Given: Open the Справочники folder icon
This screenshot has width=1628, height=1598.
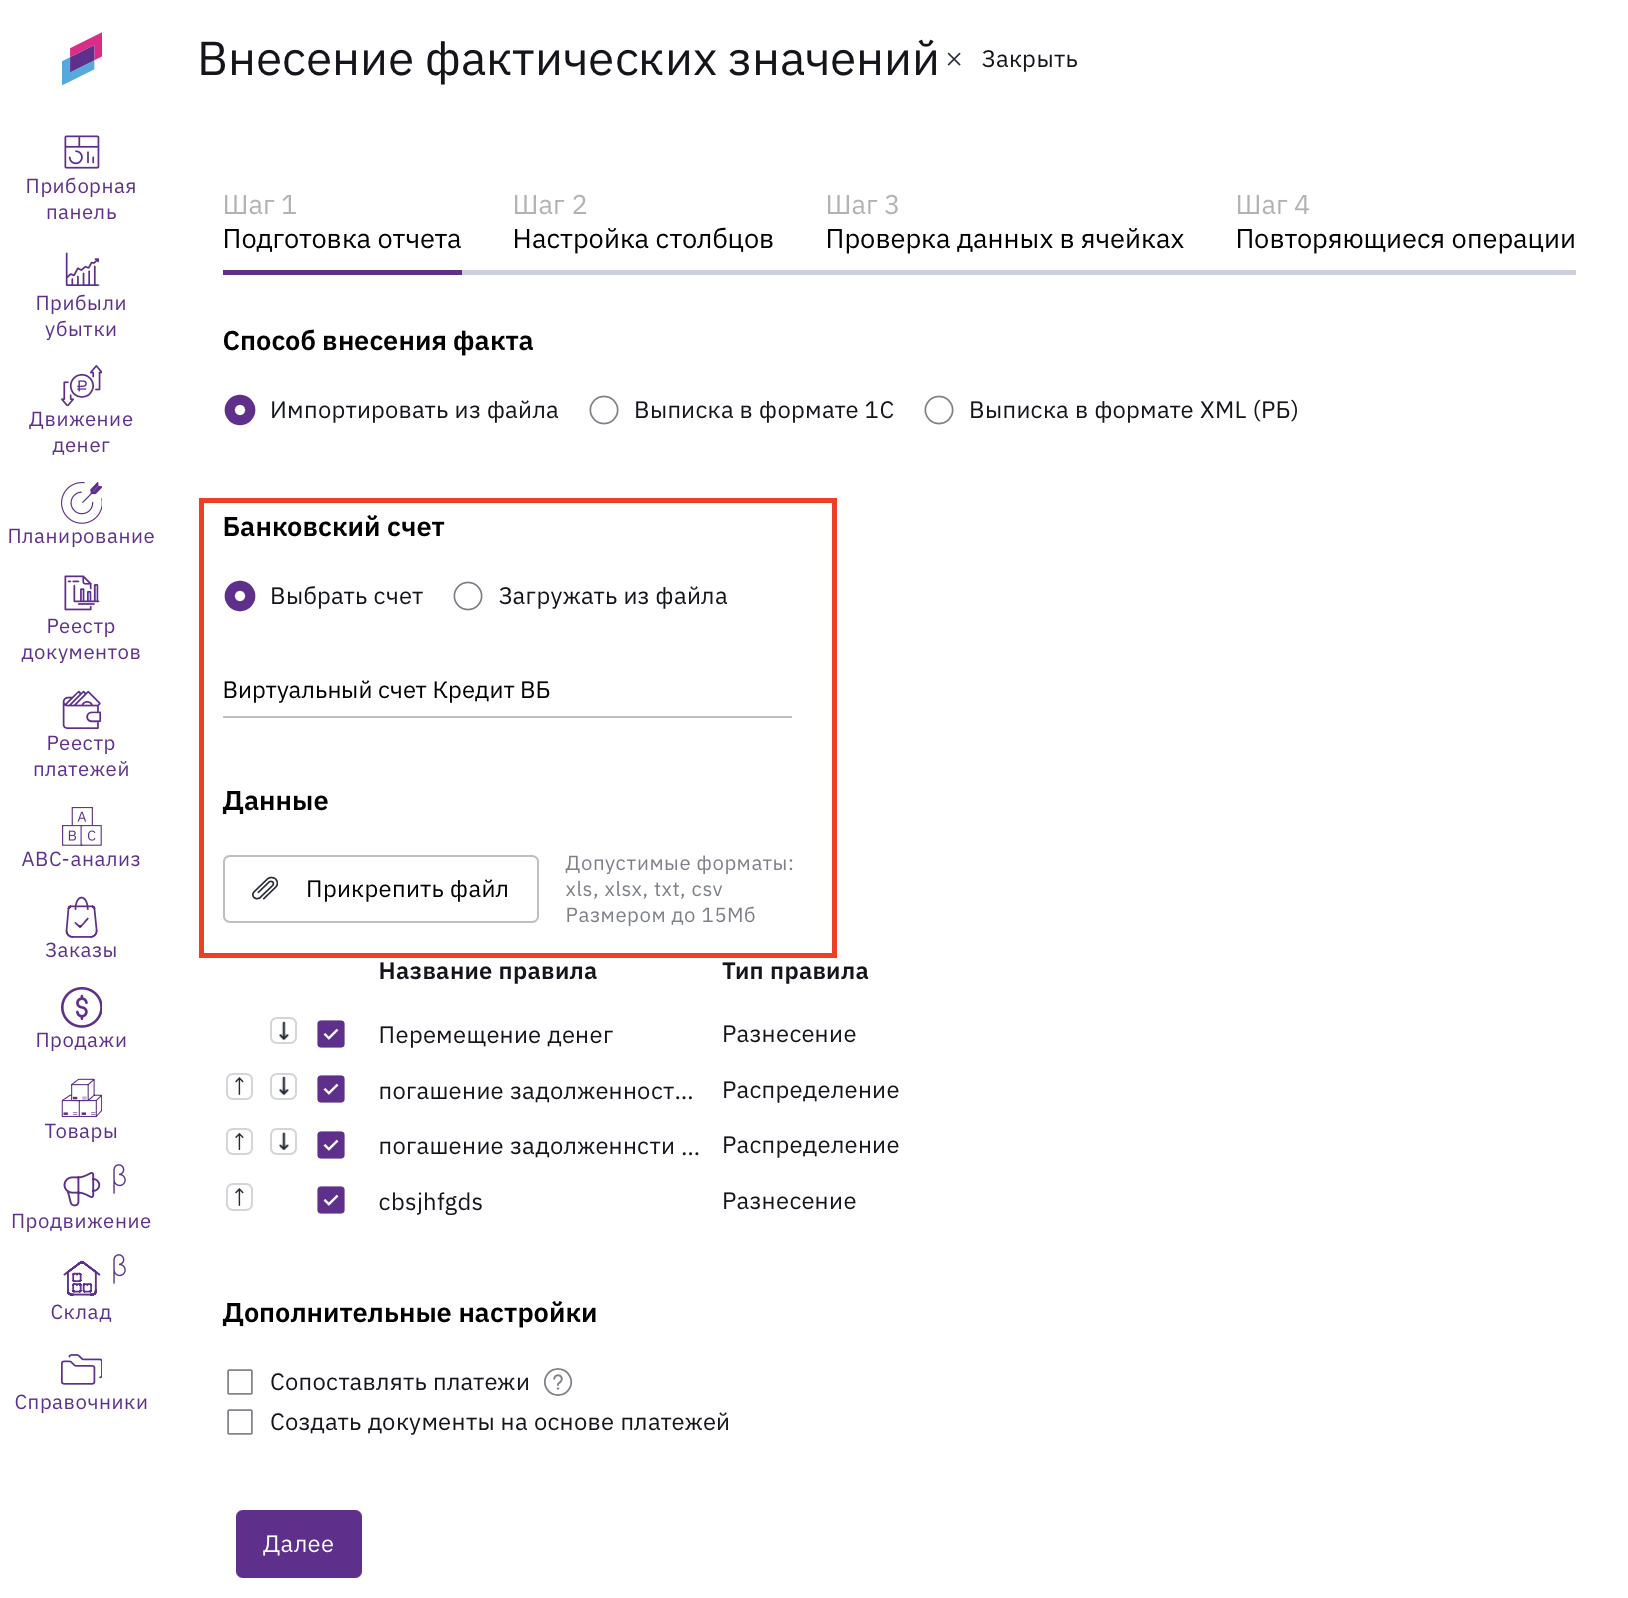Looking at the screenshot, I should click(x=82, y=1369).
